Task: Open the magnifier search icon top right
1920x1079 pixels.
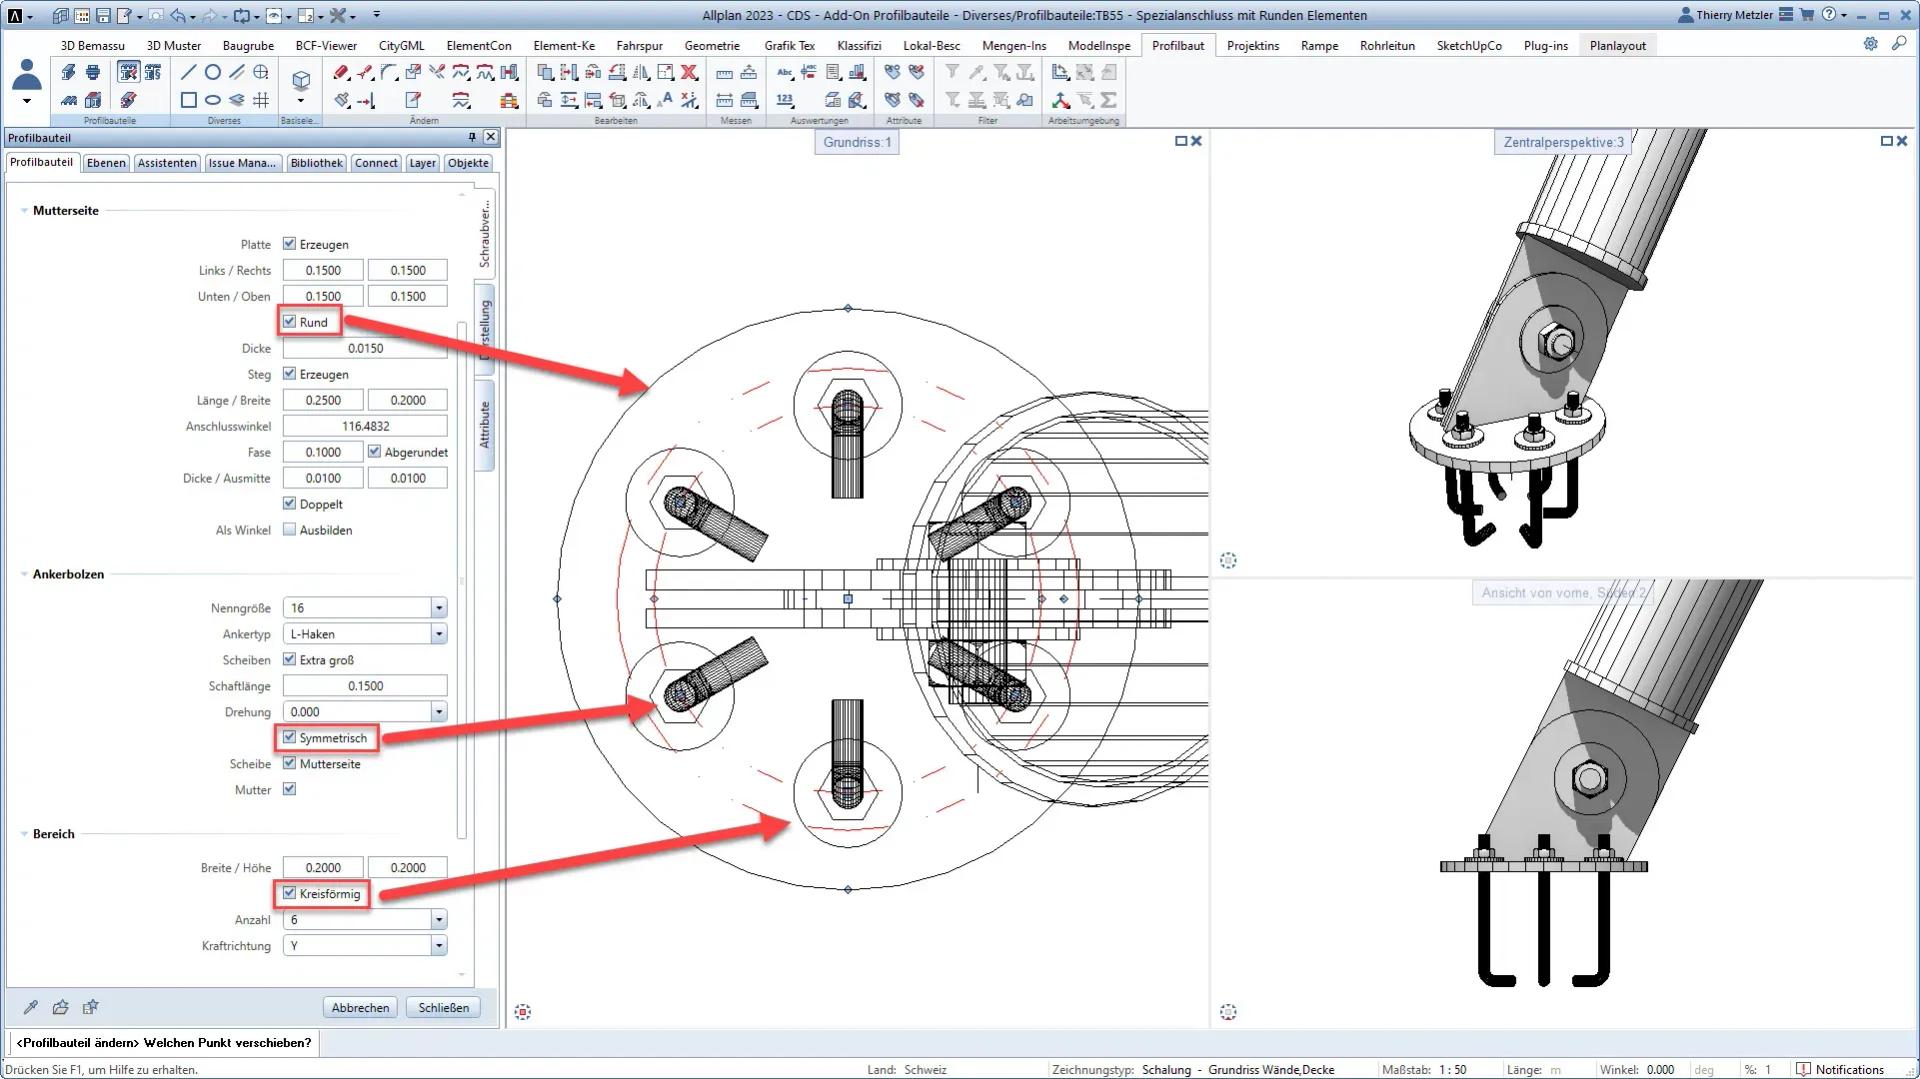Action: click(x=1900, y=44)
